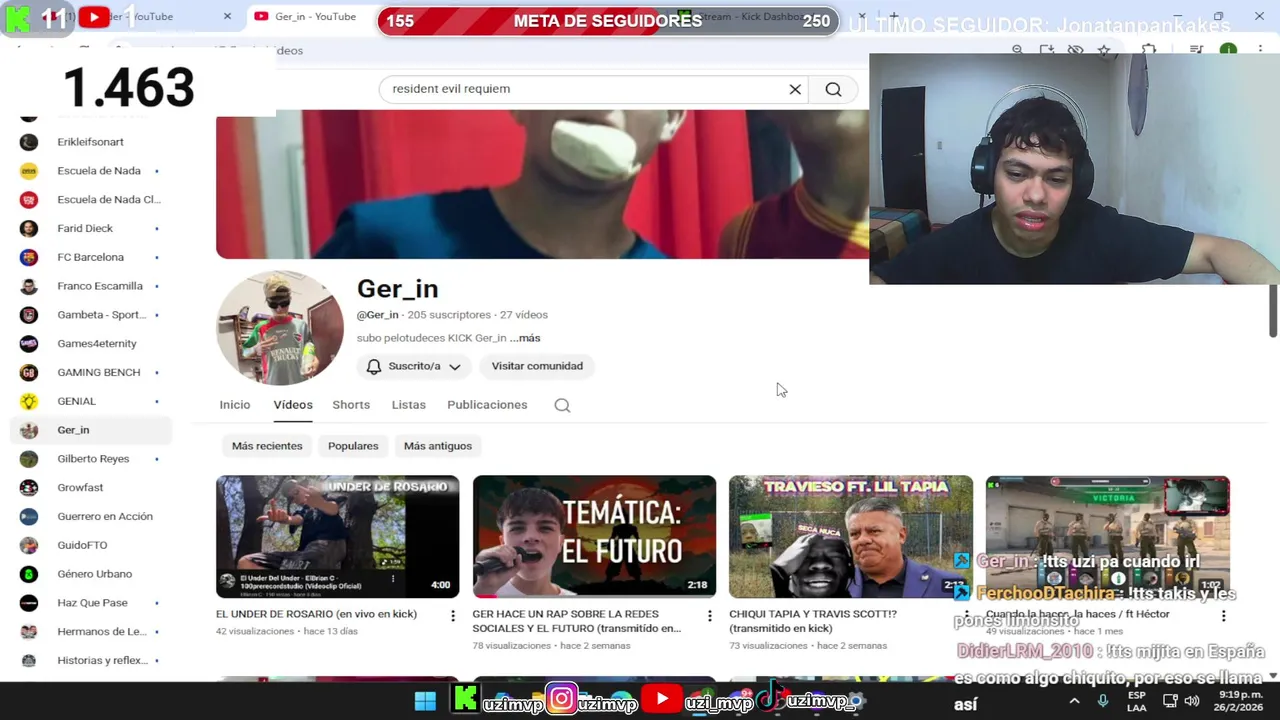The width and height of the screenshot is (1280, 720).
Task: Filter videos by Más antiguos
Action: pyautogui.click(x=438, y=446)
